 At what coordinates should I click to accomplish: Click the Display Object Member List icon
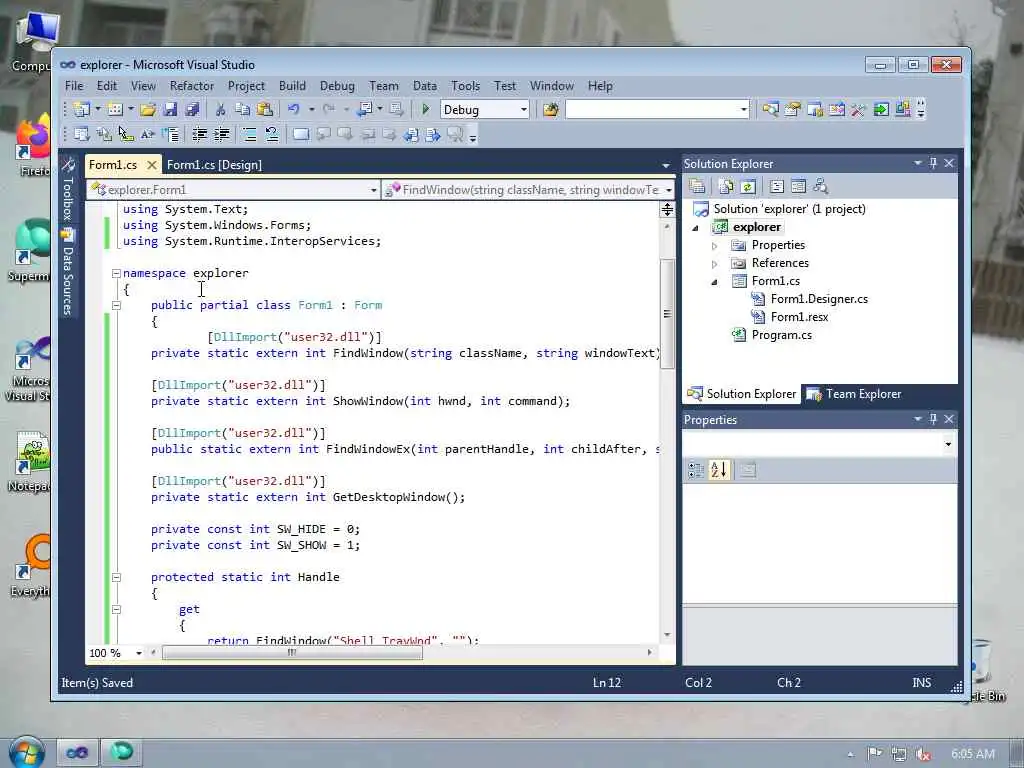pos(82,135)
